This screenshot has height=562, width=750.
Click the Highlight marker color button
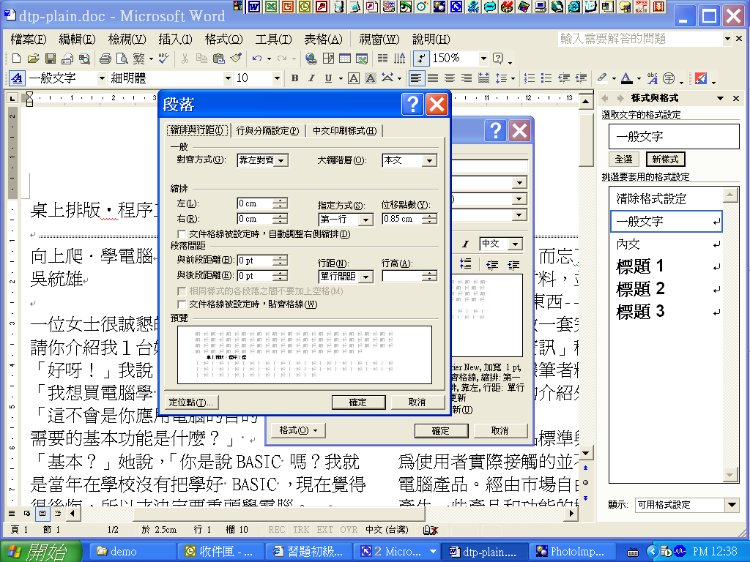(x=602, y=78)
